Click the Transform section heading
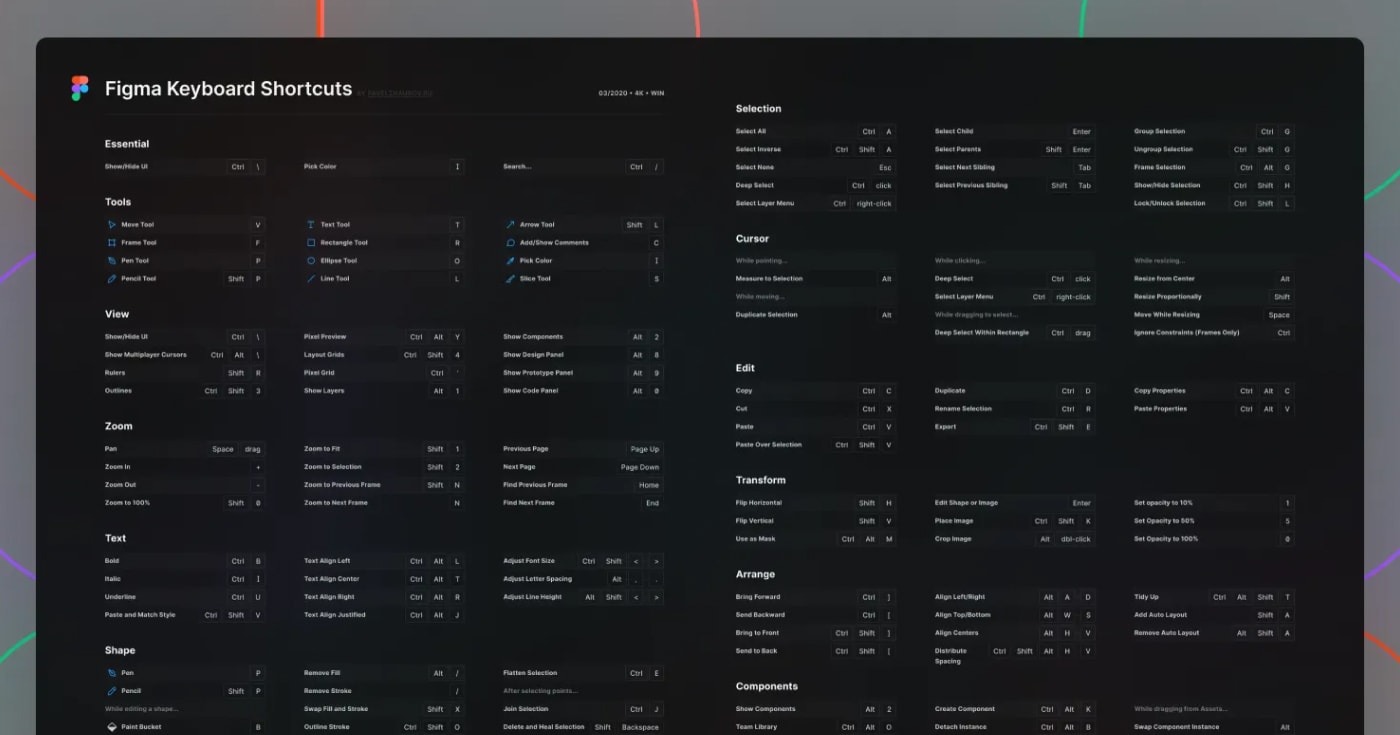1400x735 pixels. point(761,478)
